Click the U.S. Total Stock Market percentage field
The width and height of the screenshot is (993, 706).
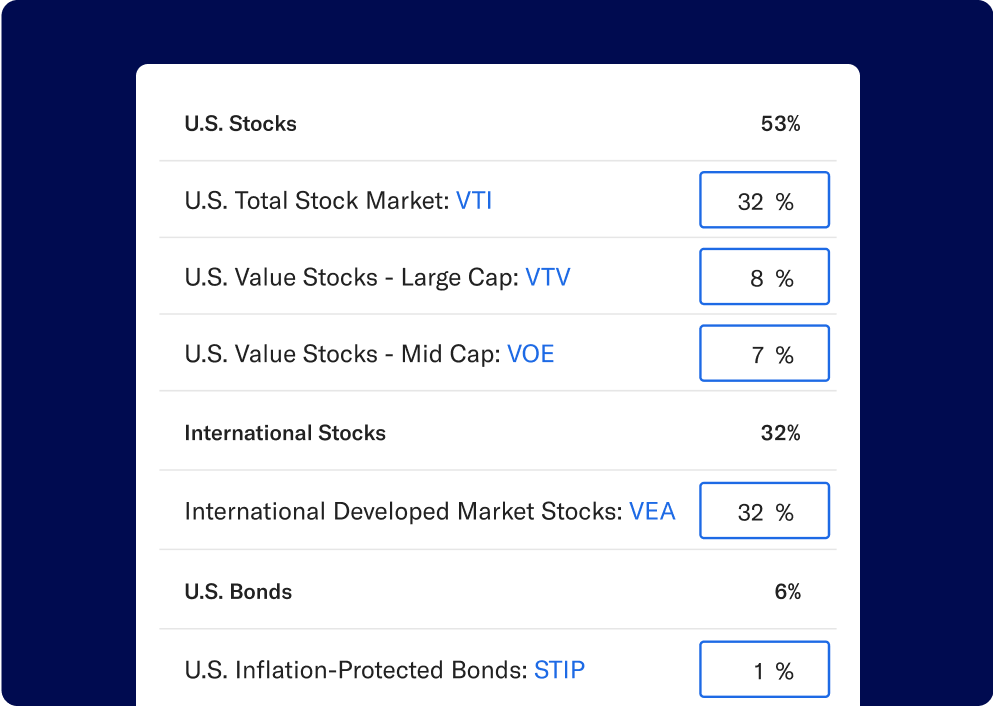point(764,200)
